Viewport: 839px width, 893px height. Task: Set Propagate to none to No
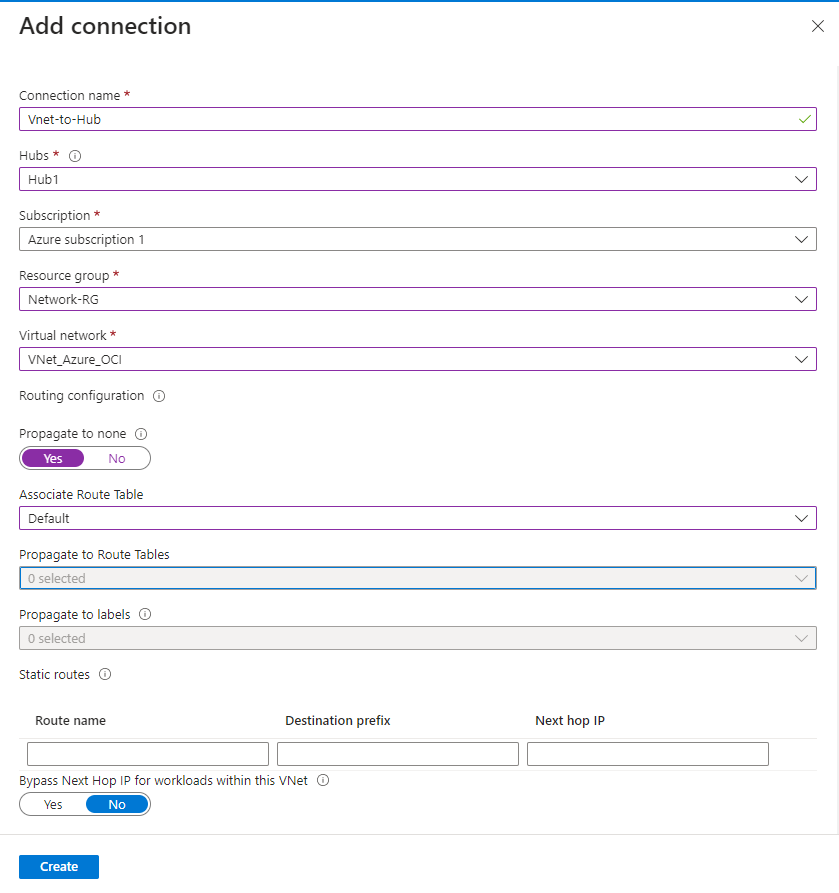(x=117, y=458)
